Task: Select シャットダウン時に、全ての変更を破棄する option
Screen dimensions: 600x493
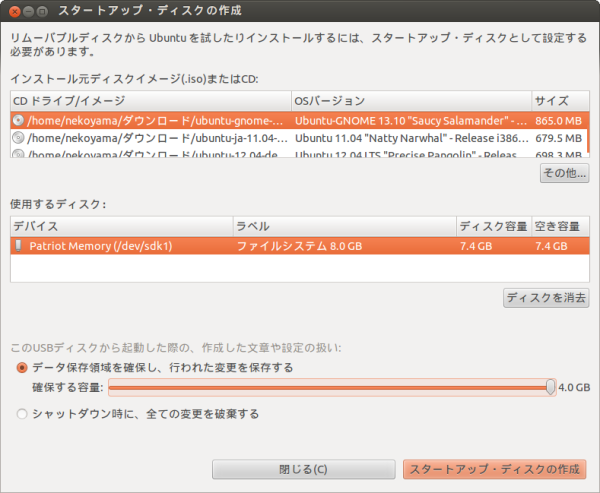Action: (x=22, y=413)
